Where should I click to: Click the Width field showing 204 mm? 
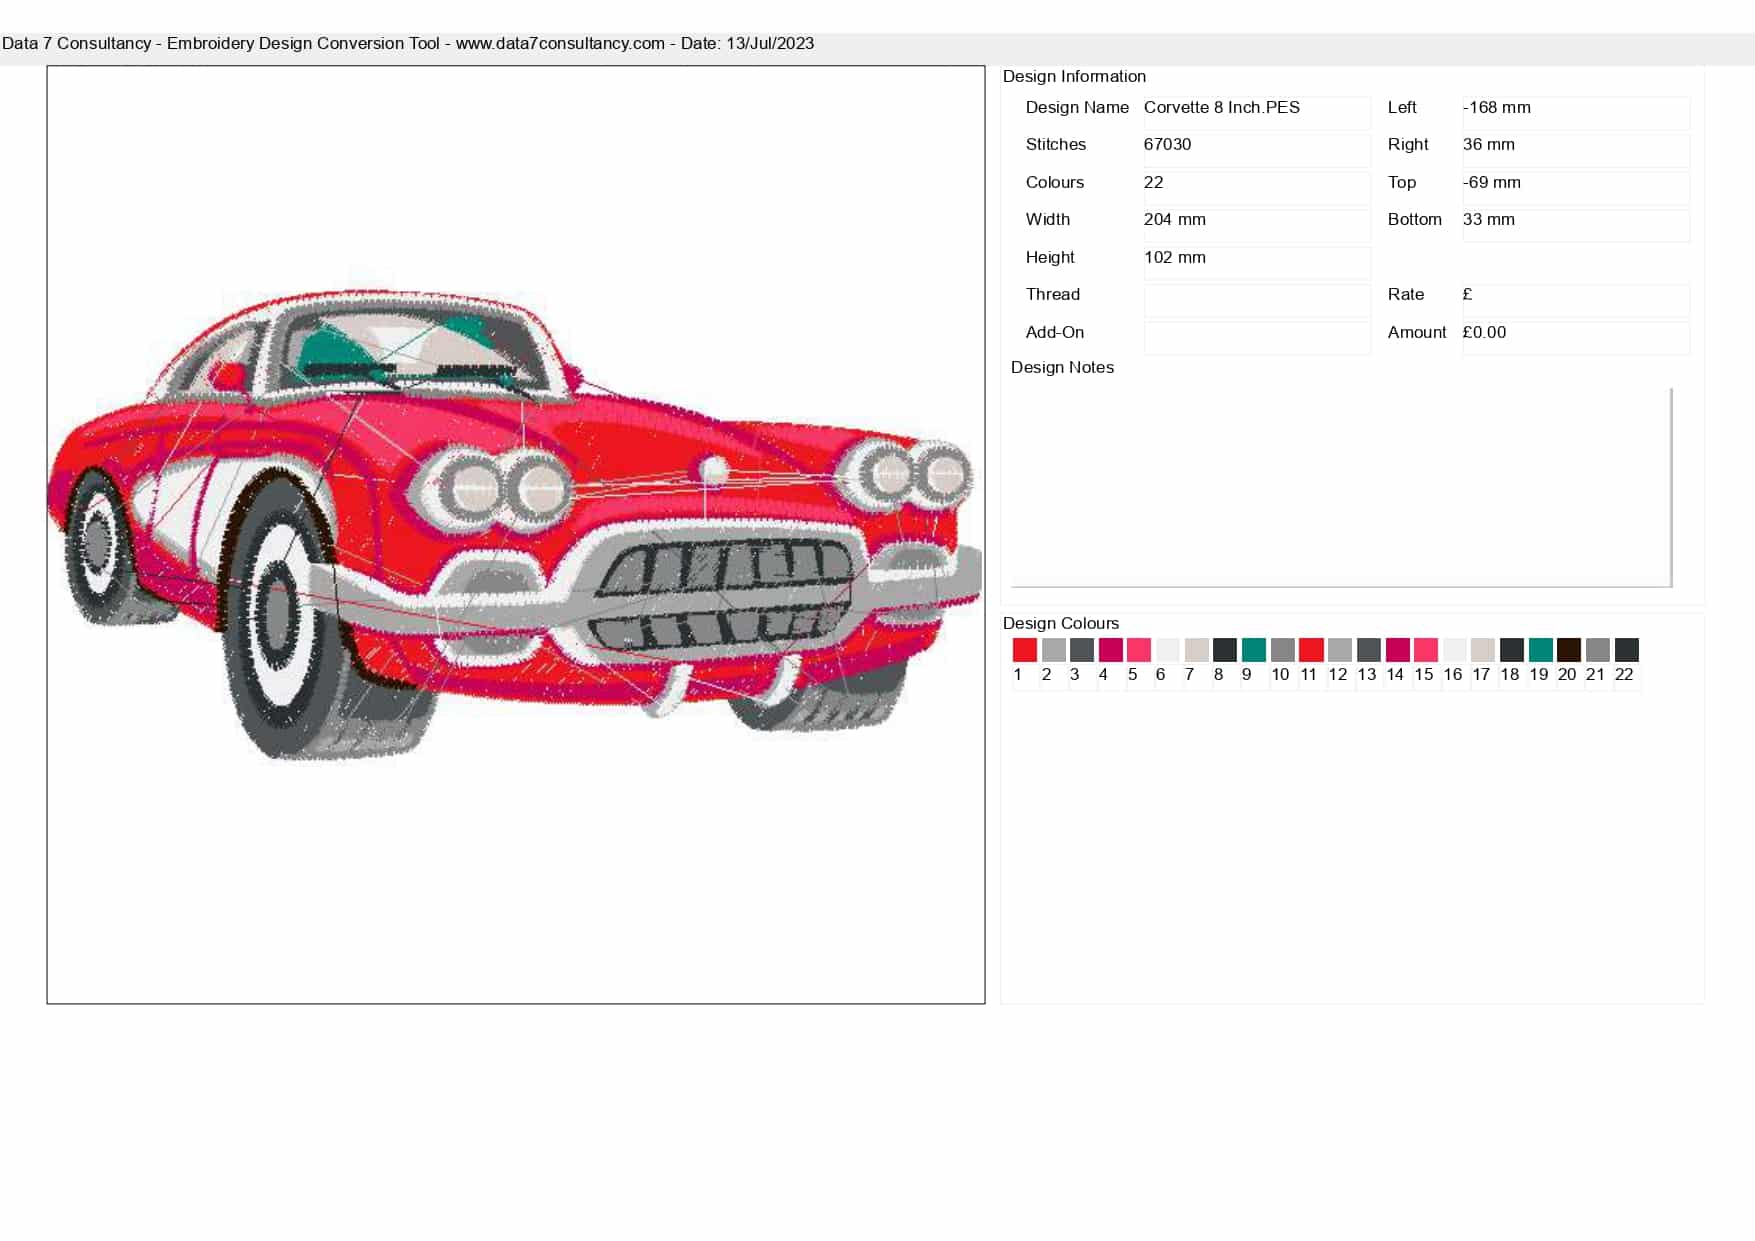coord(1257,225)
